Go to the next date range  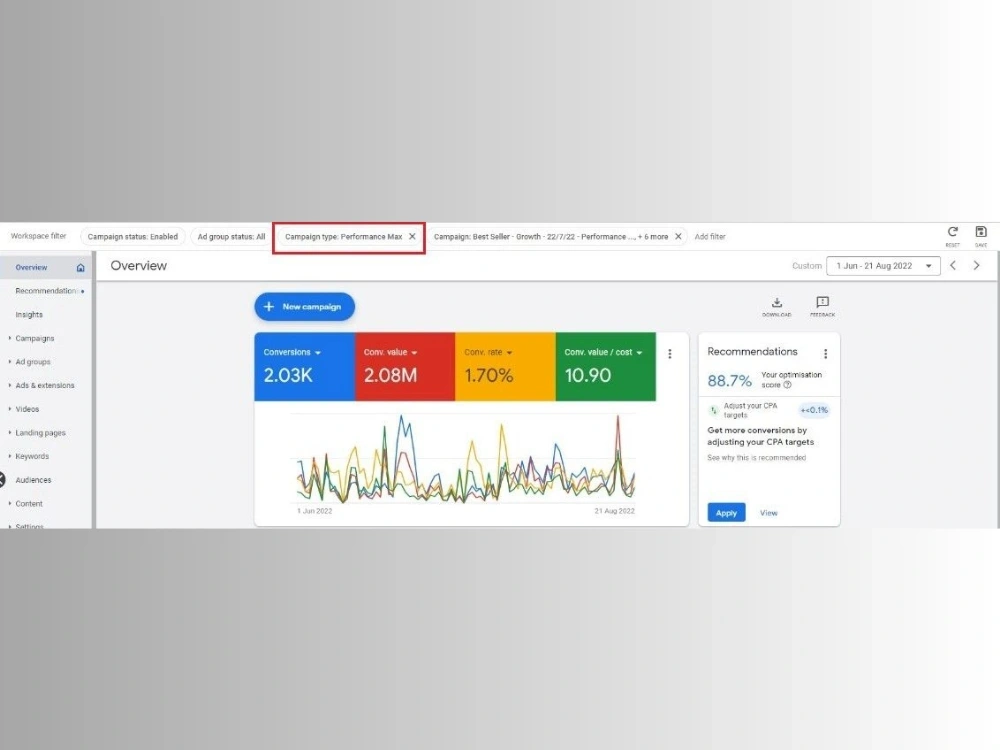(x=976, y=265)
